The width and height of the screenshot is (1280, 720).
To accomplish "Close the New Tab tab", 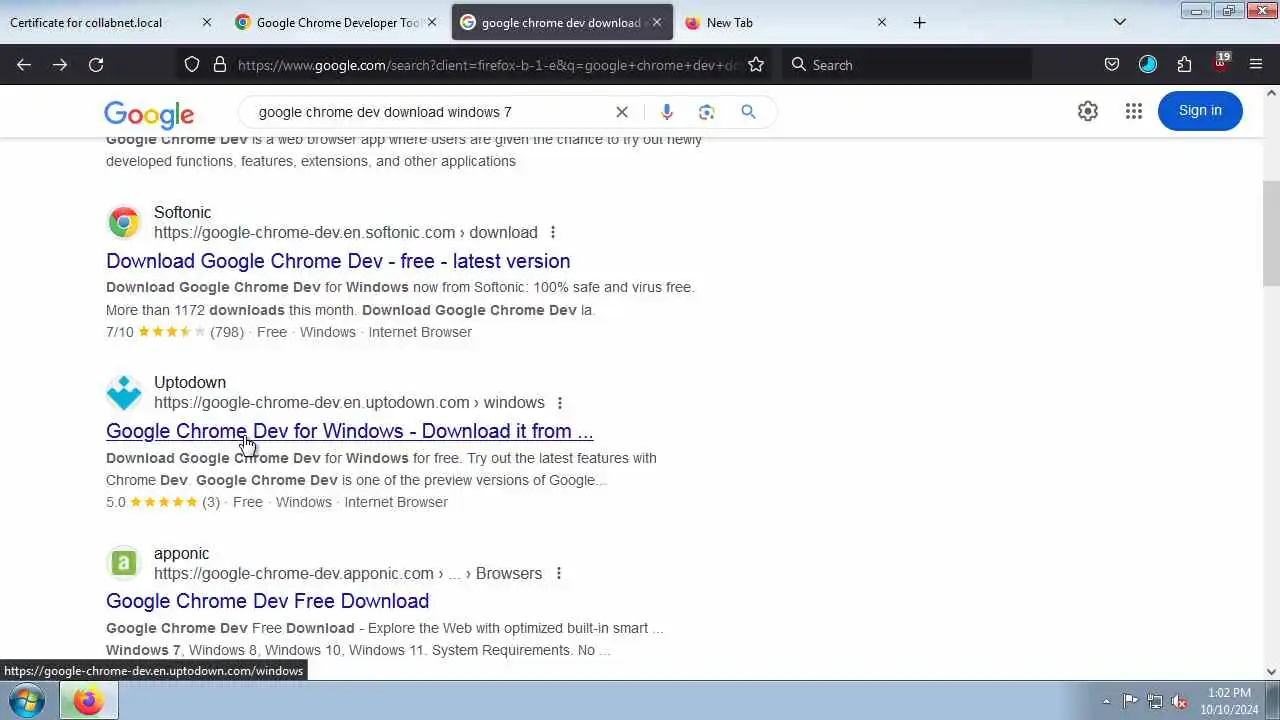I will (x=882, y=22).
